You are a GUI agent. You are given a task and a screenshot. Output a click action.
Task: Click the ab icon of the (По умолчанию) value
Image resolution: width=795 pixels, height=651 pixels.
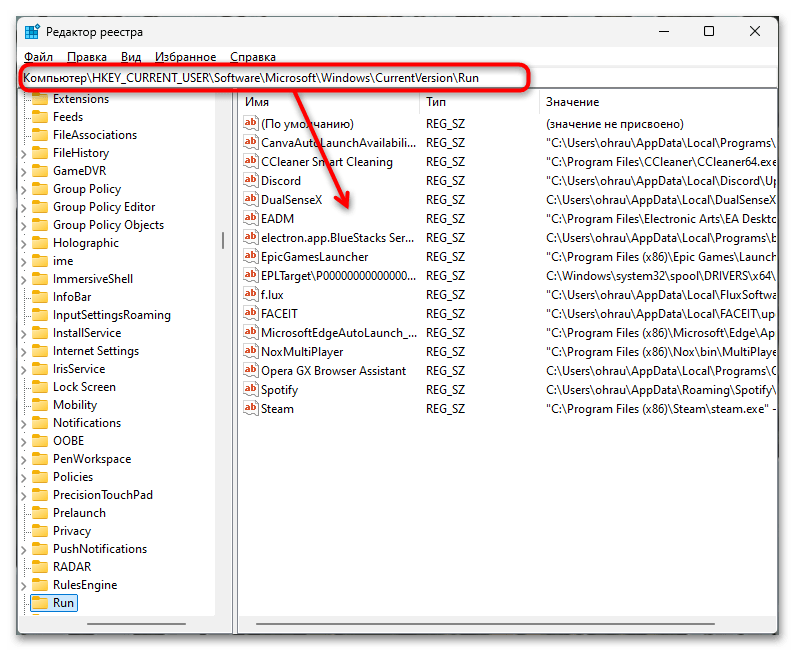click(x=250, y=123)
